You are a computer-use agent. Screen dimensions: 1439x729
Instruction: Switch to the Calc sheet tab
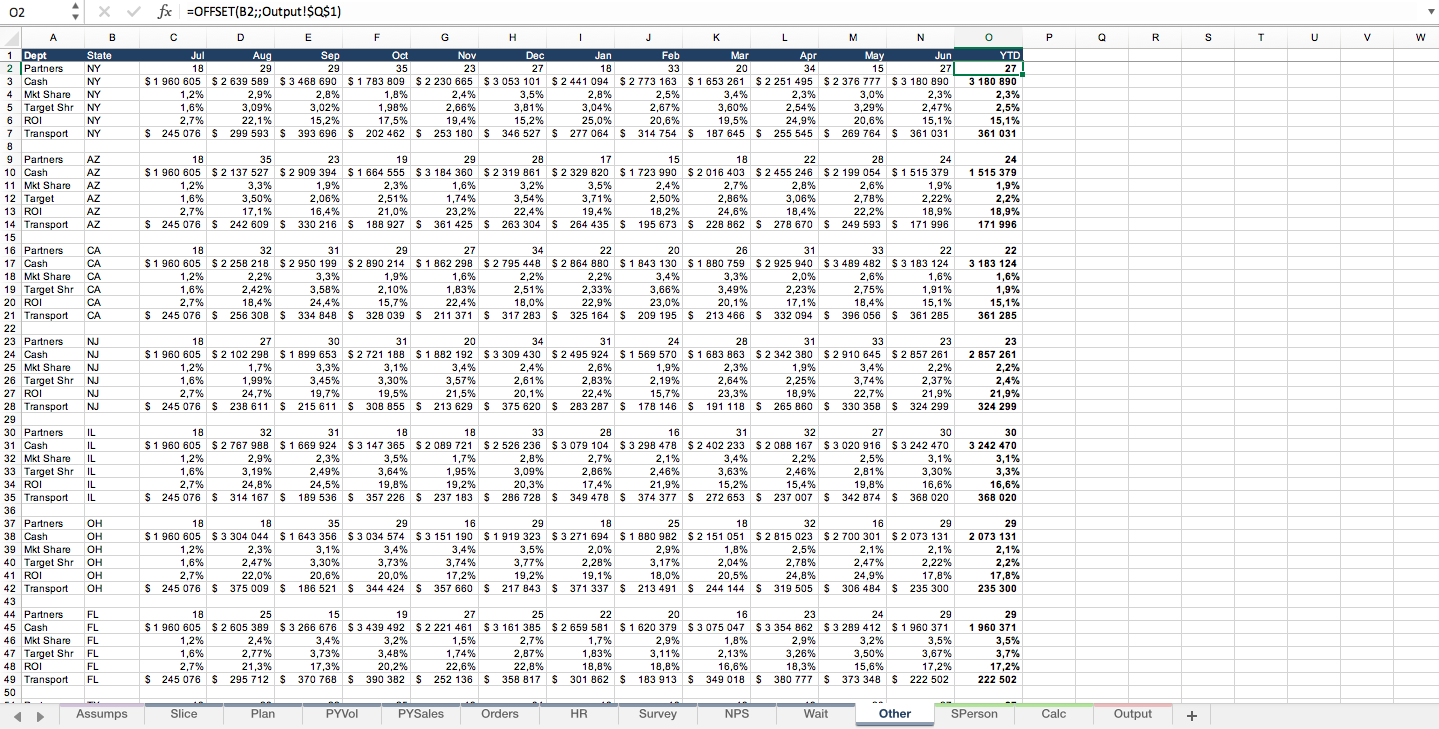(1053, 714)
